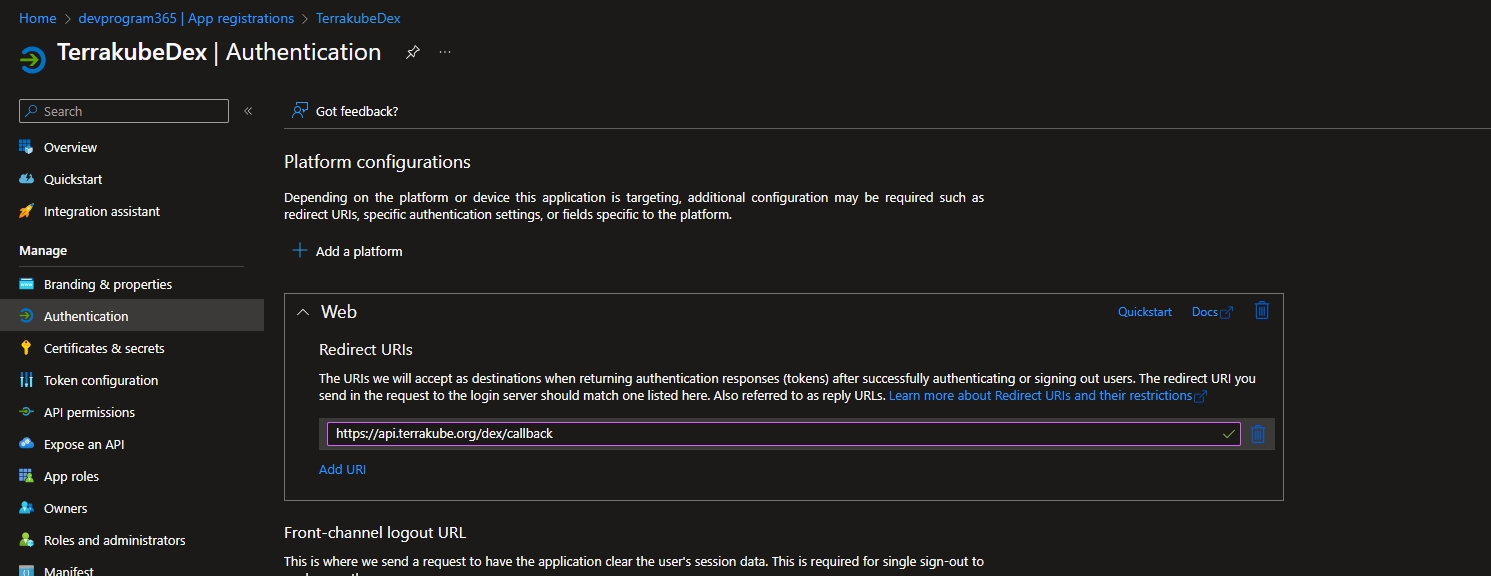Open API permissions section
Viewport: 1491px width, 576px height.
(x=89, y=412)
